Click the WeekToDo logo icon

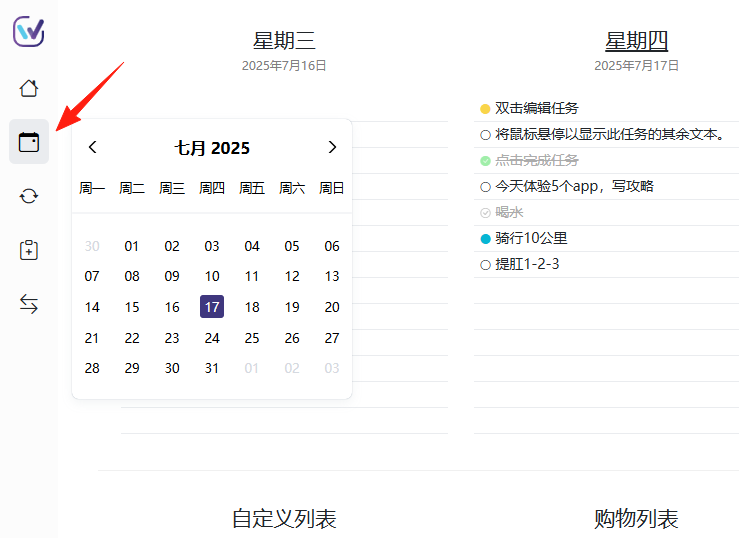coord(29,32)
